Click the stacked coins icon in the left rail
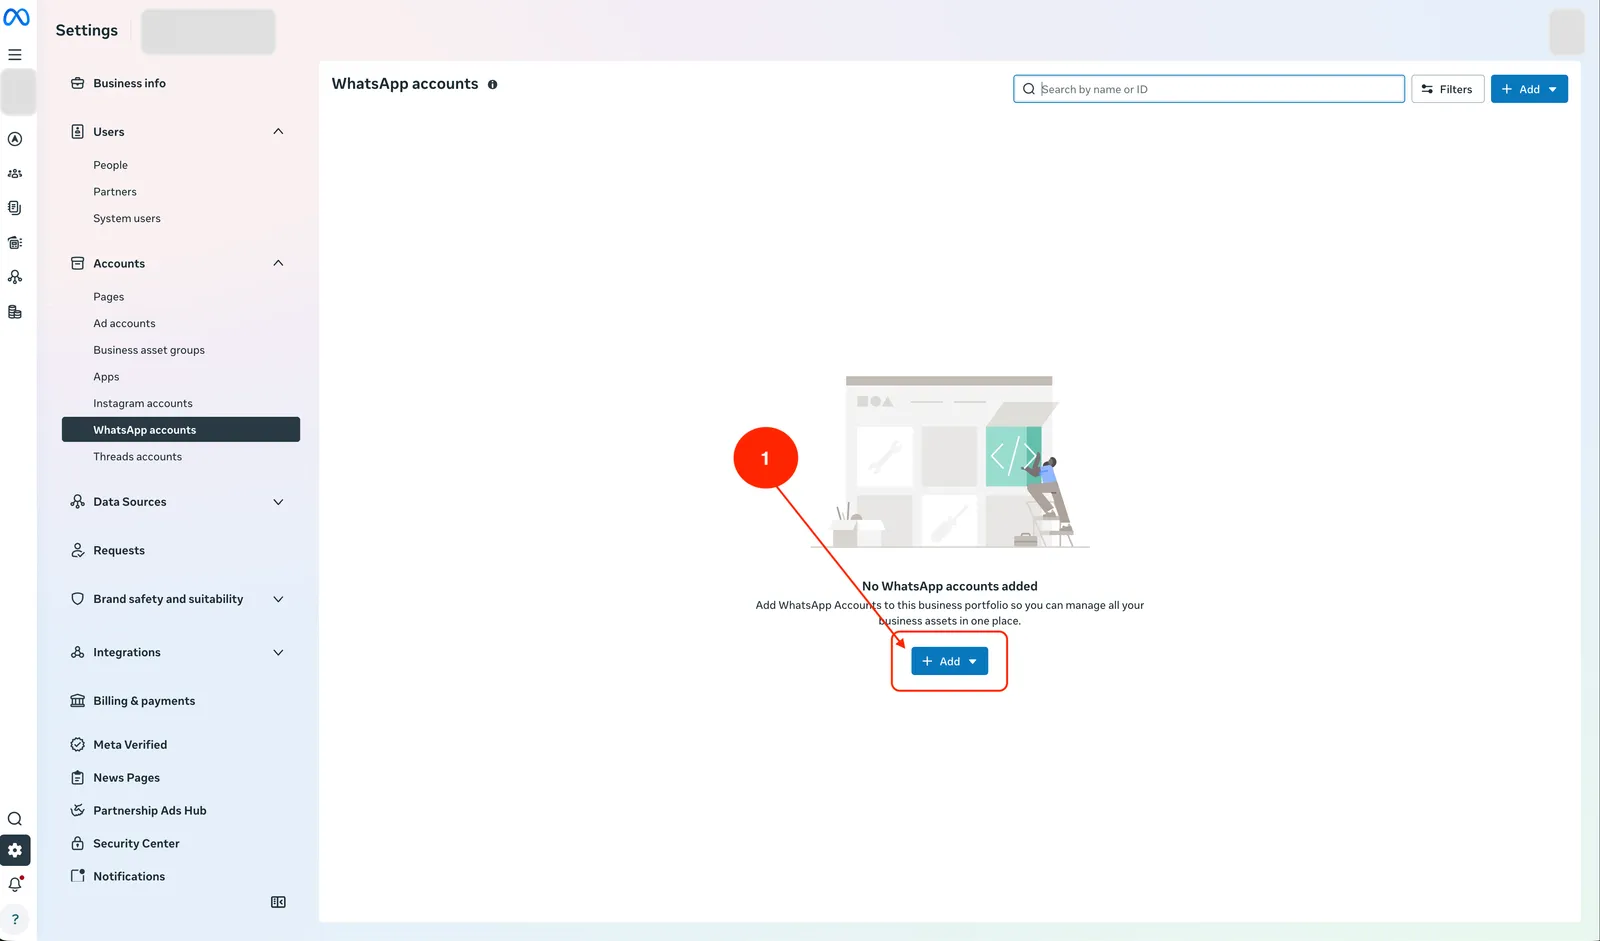The width and height of the screenshot is (1600, 941). (x=15, y=312)
